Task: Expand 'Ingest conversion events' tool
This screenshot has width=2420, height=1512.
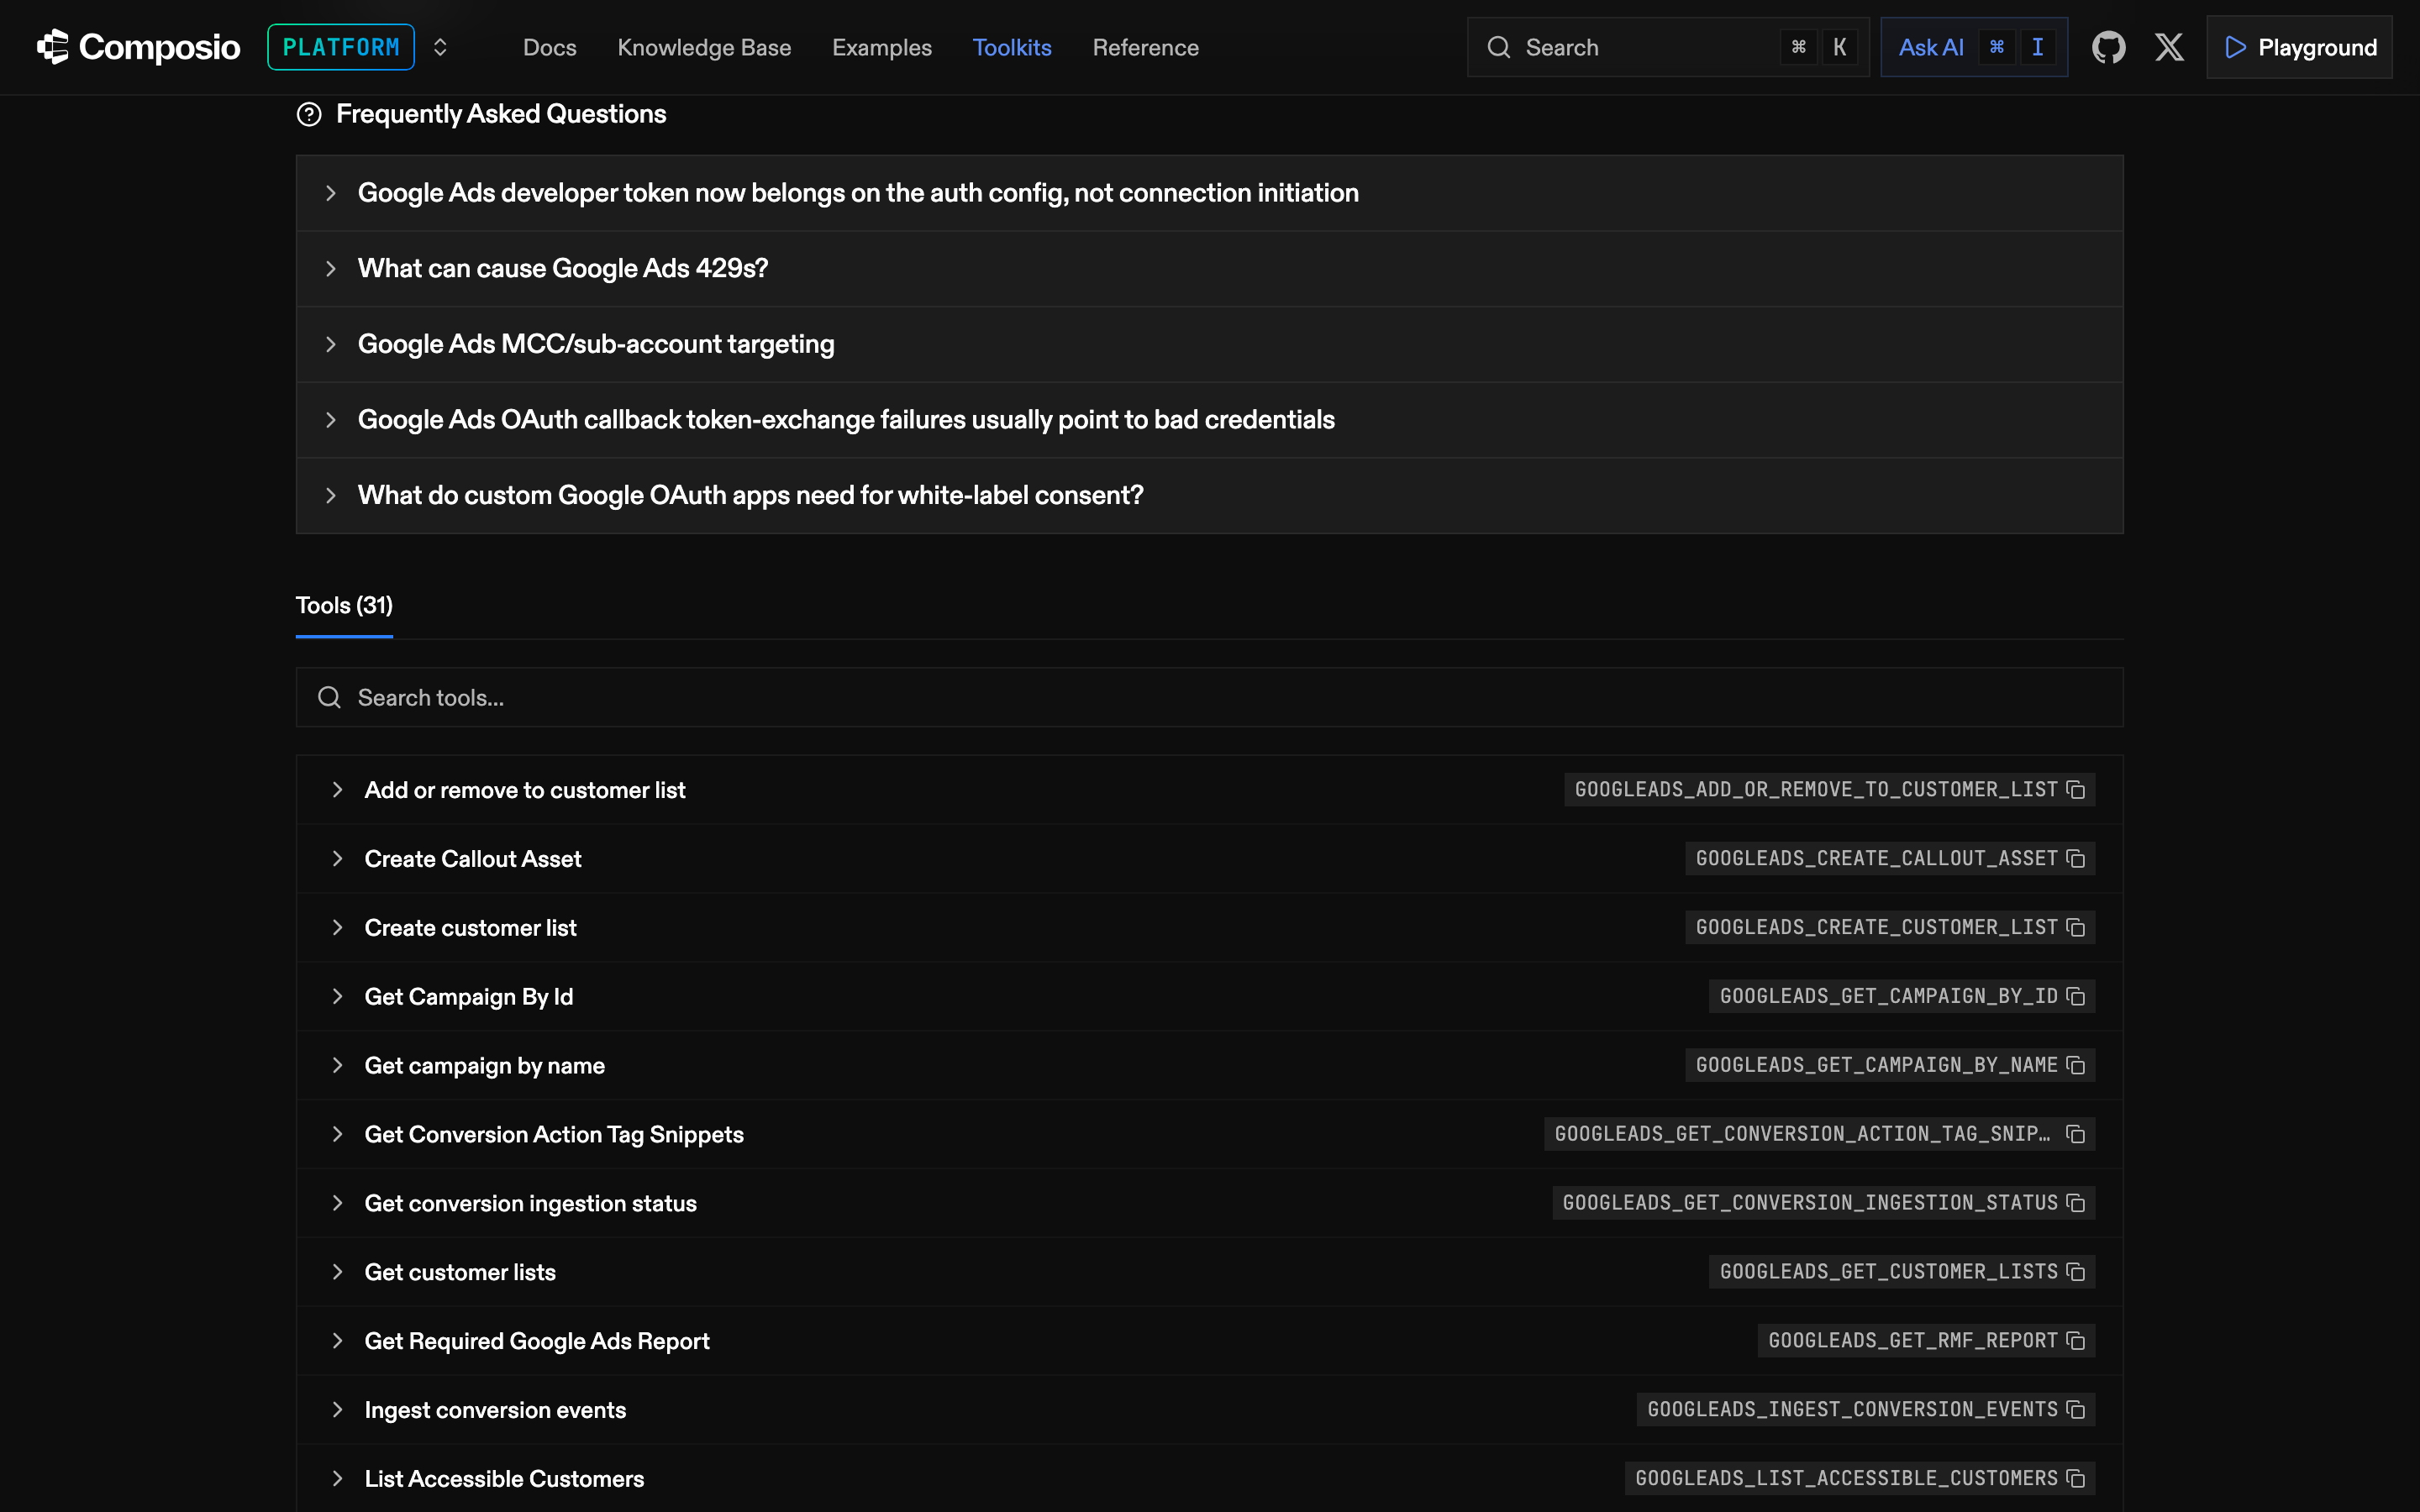Action: pos(1210,1410)
